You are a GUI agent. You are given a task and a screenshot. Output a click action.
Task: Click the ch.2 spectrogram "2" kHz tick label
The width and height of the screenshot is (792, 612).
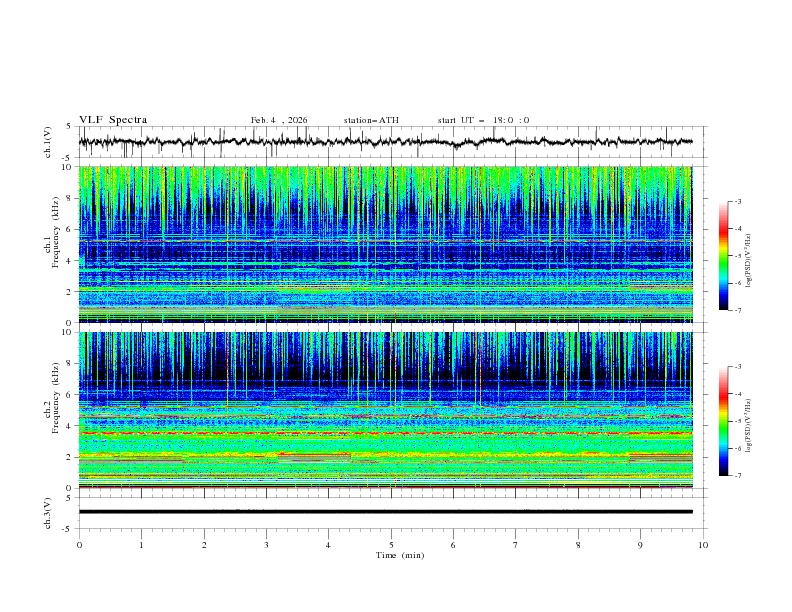[71, 457]
